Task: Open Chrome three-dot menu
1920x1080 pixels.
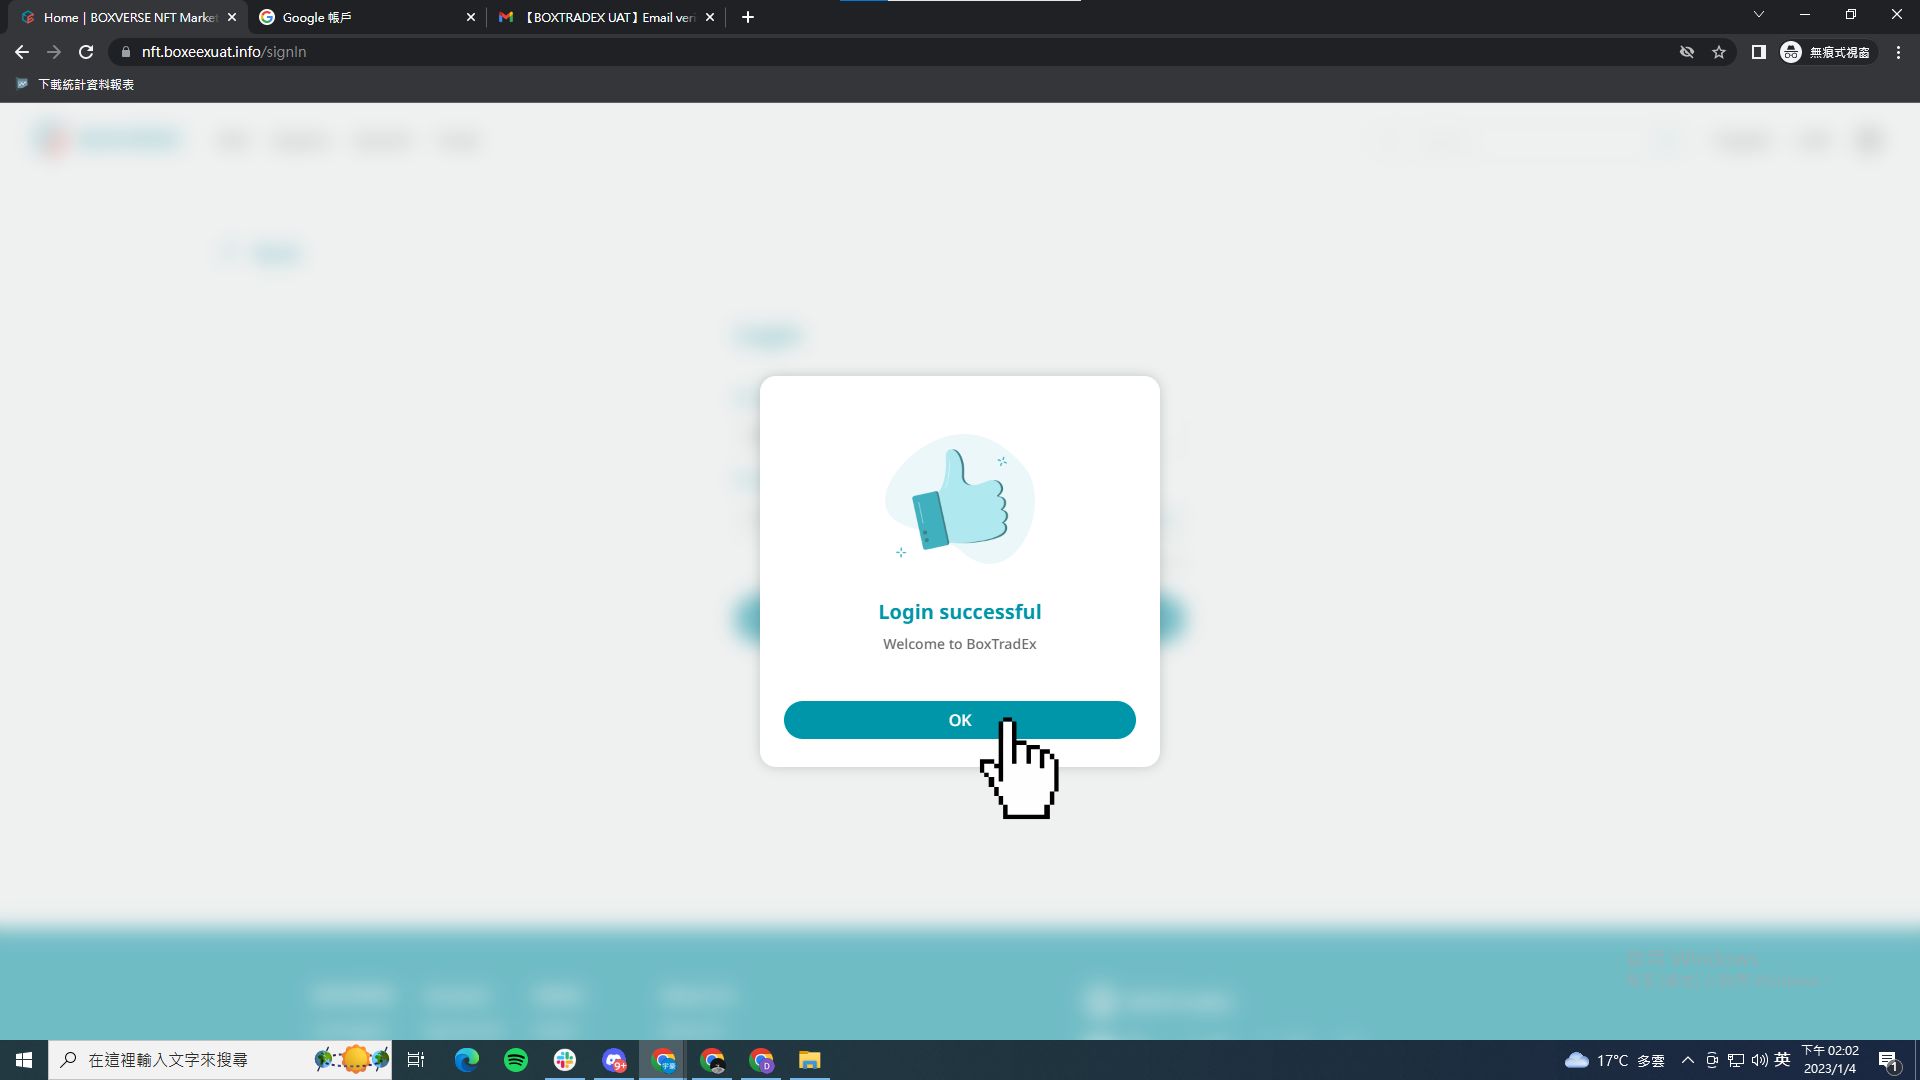Action: 1898,52
